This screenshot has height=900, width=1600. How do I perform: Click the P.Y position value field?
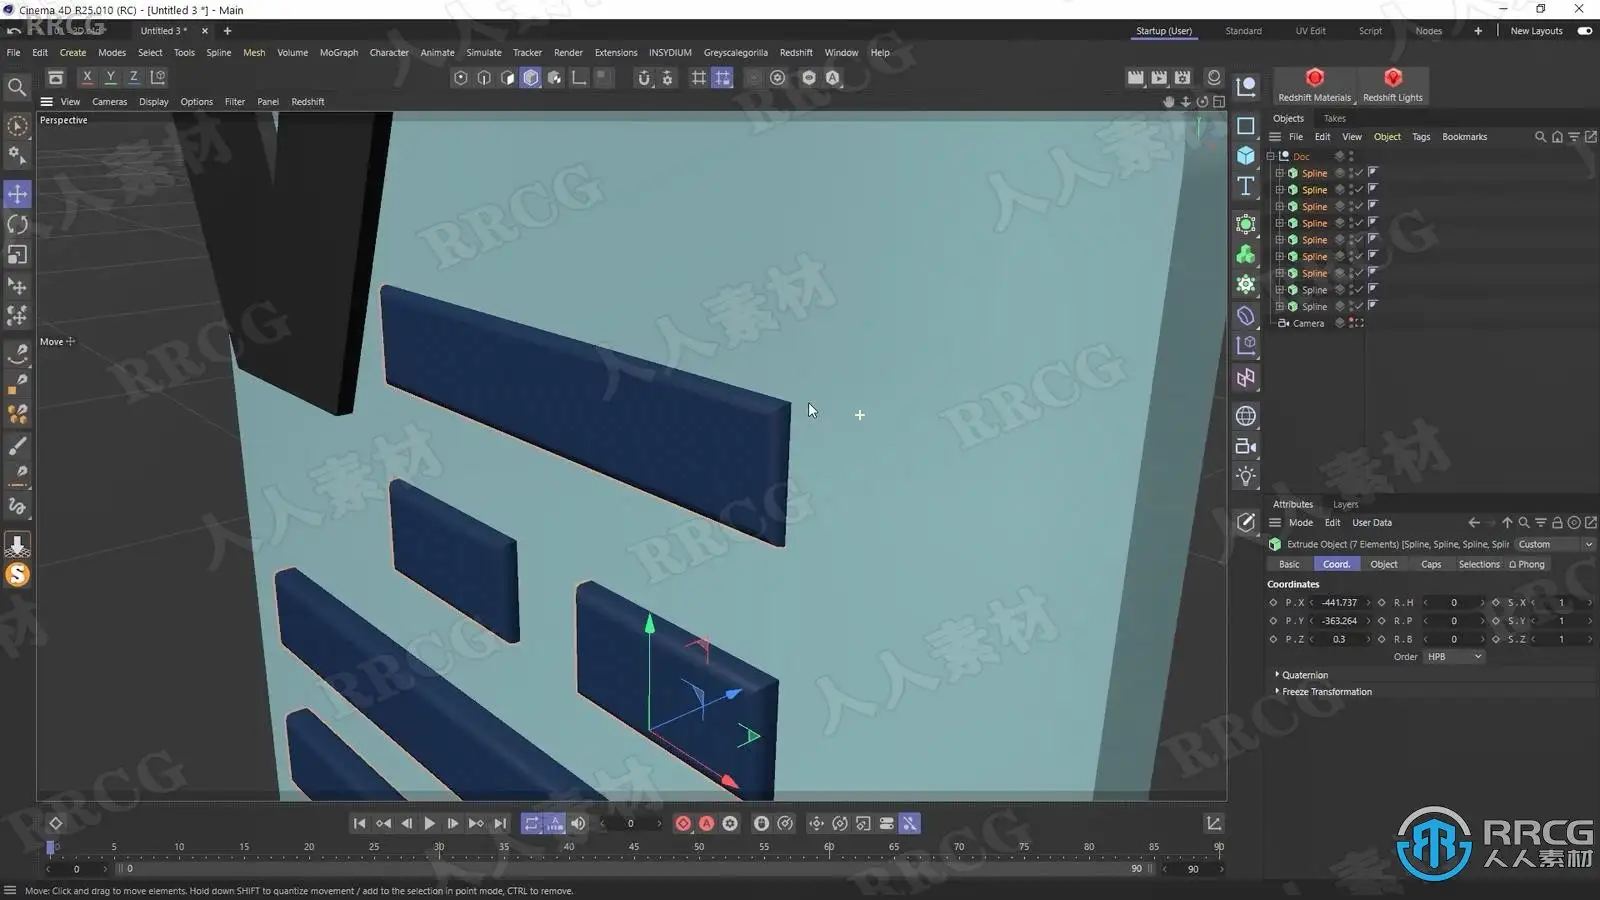point(1339,621)
